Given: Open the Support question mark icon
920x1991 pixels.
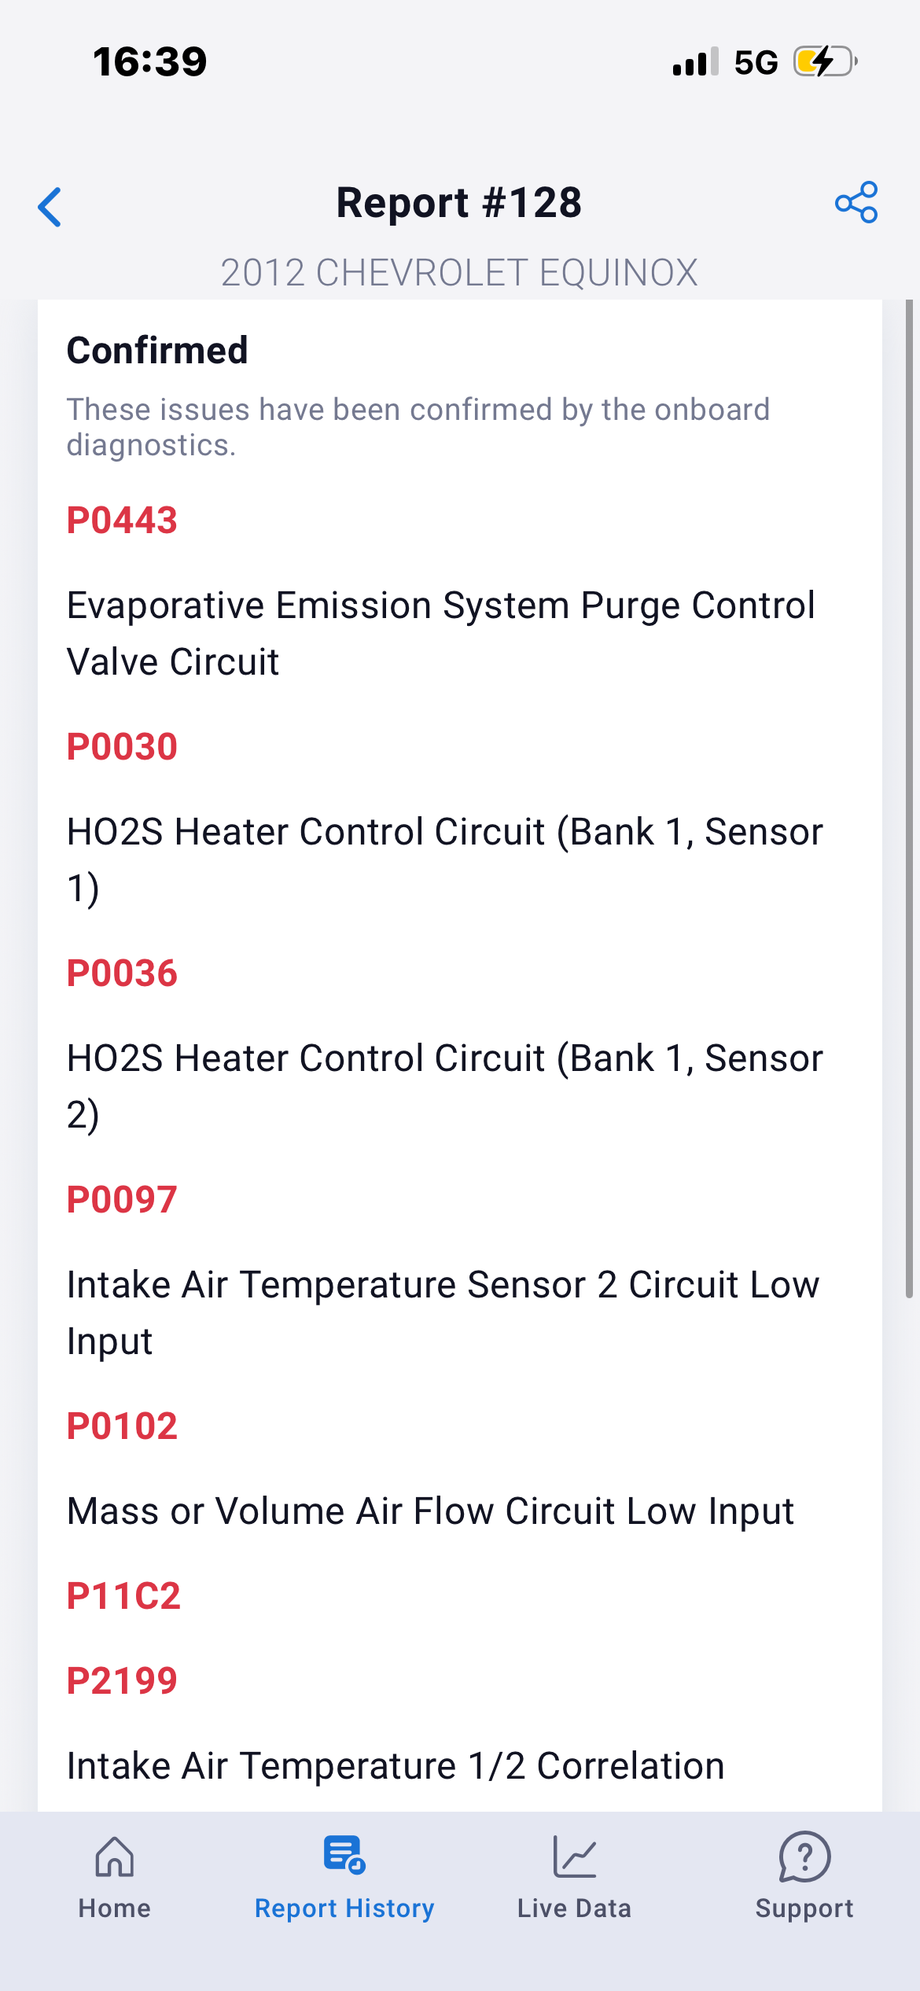Looking at the screenshot, I should (804, 1857).
